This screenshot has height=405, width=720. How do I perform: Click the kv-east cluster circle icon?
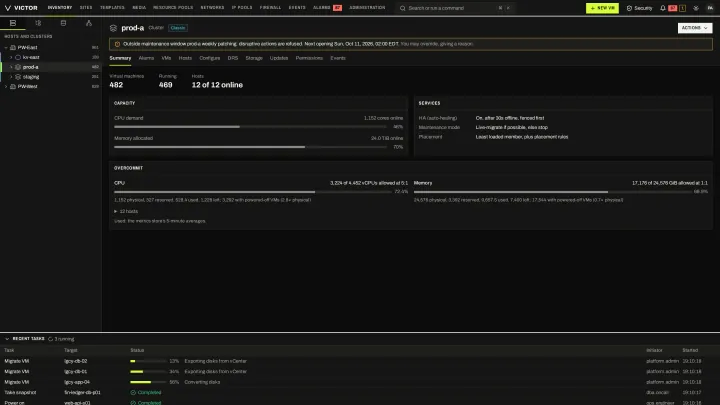click(18, 57)
